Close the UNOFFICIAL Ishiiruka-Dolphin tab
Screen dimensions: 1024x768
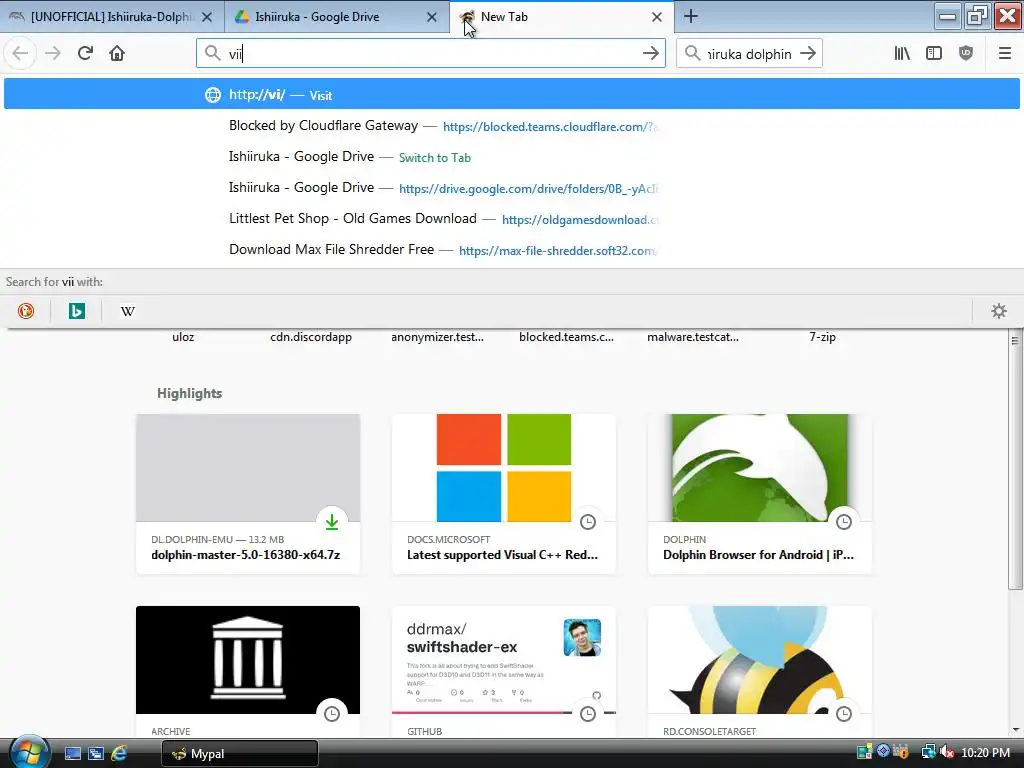tap(207, 17)
